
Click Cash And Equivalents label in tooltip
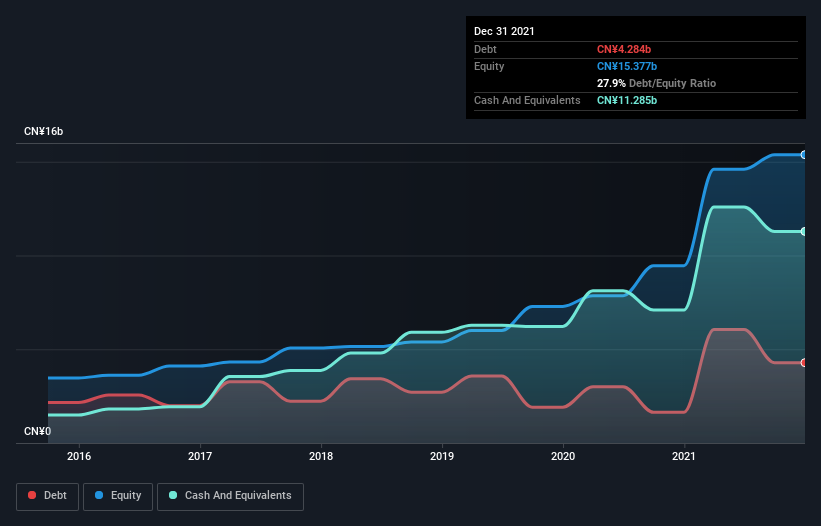point(527,100)
